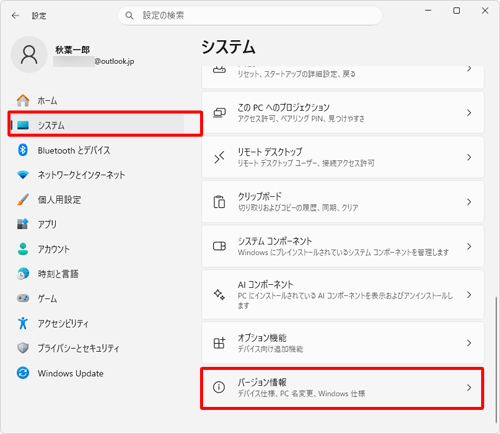Select 時刻と言語 label
Viewport: 500px width, 434px height.
click(58, 274)
